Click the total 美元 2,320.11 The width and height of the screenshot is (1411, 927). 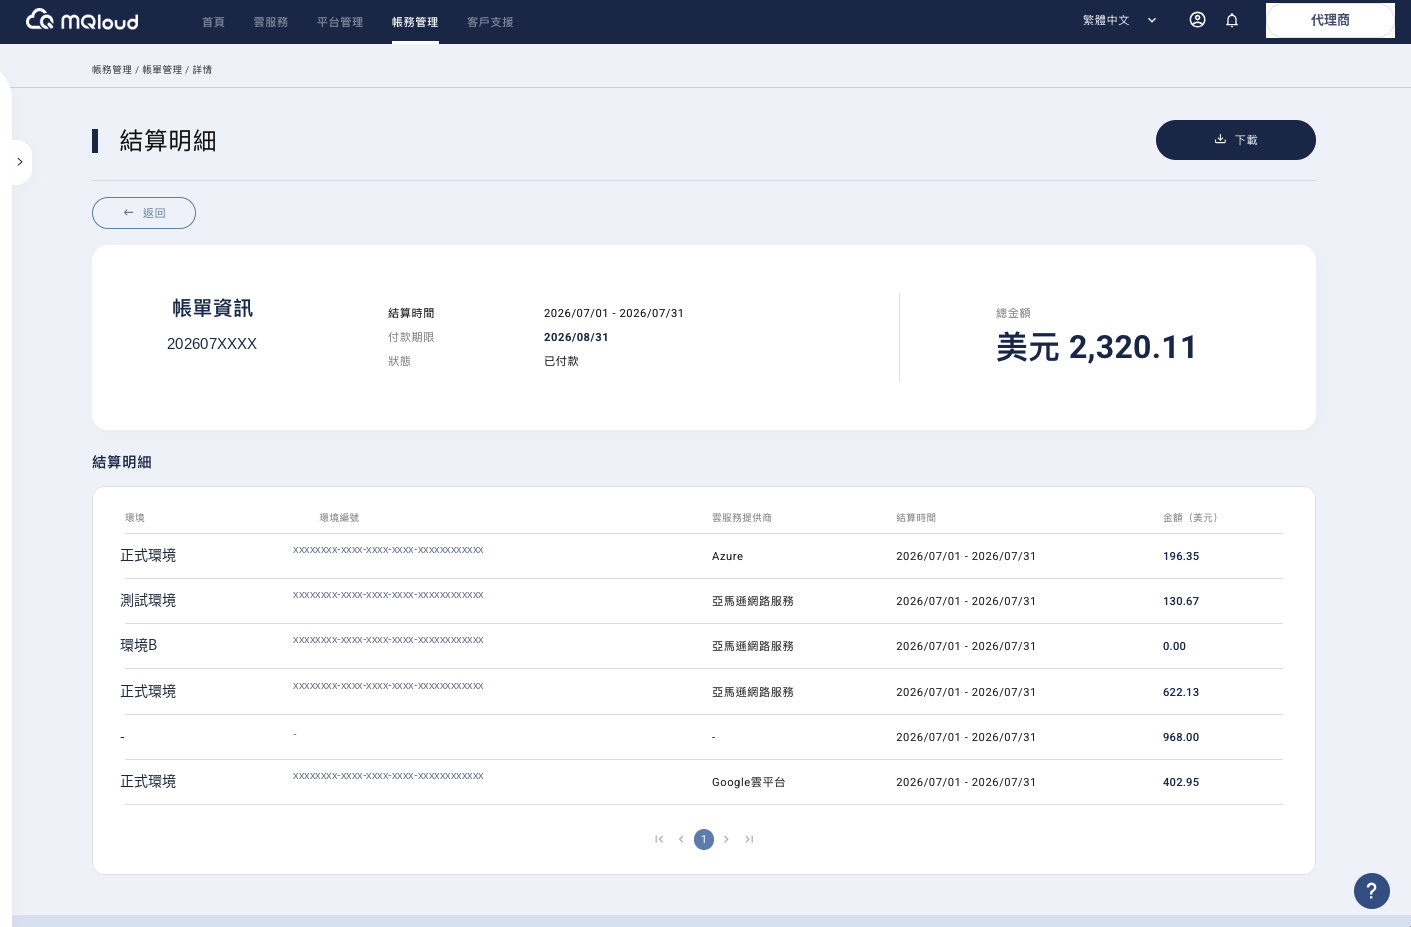[1096, 348]
